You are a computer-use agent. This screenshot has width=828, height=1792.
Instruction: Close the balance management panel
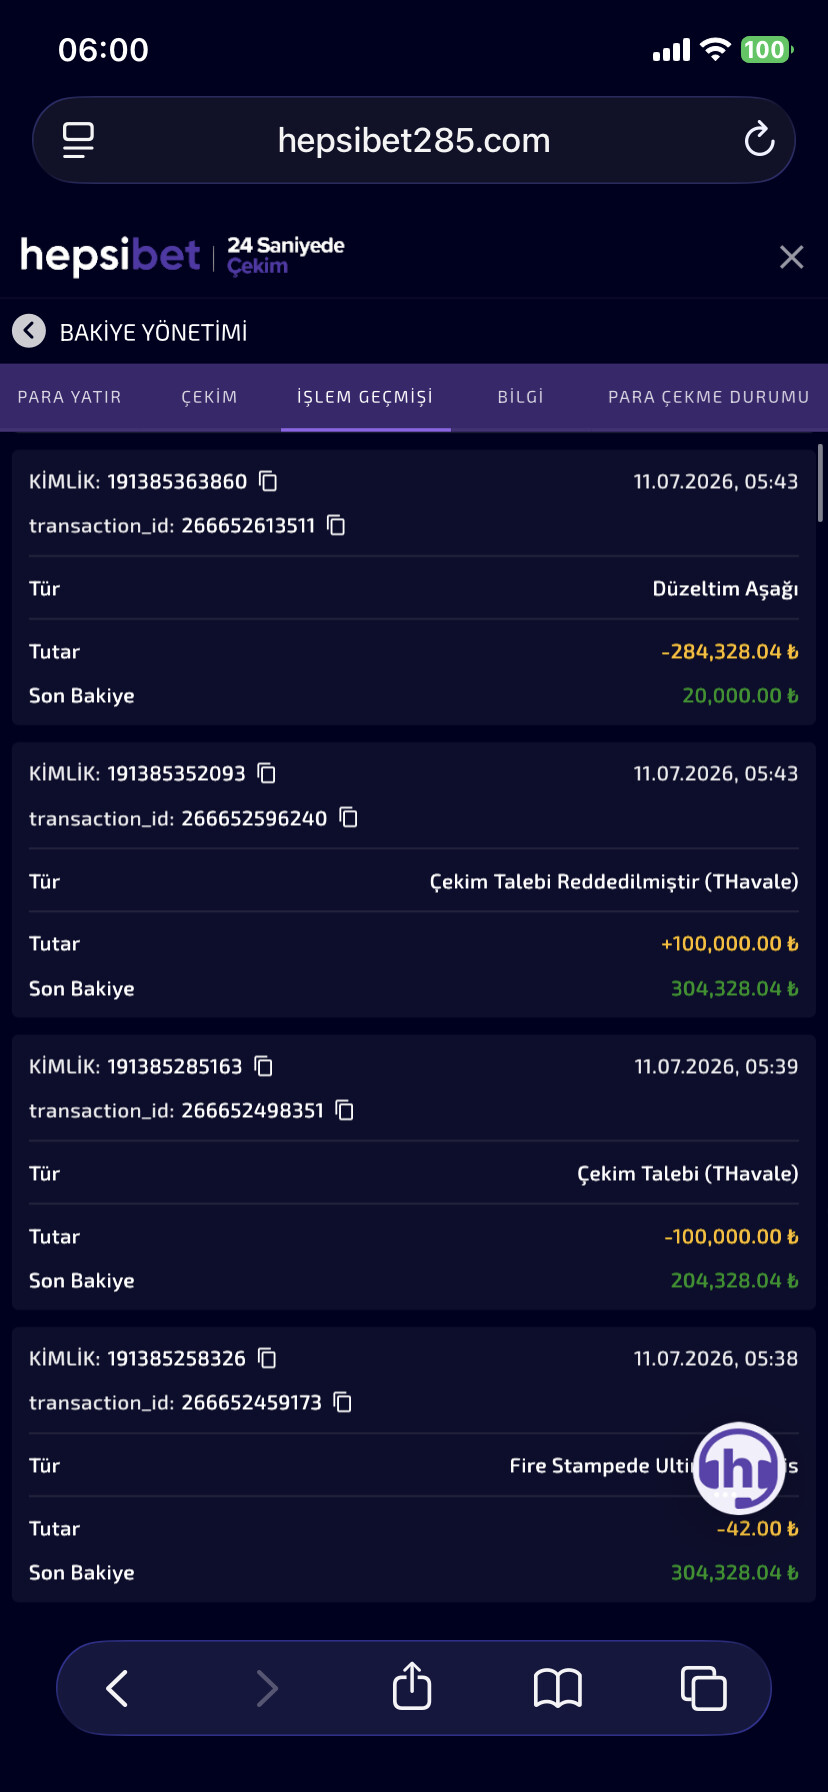coord(791,257)
